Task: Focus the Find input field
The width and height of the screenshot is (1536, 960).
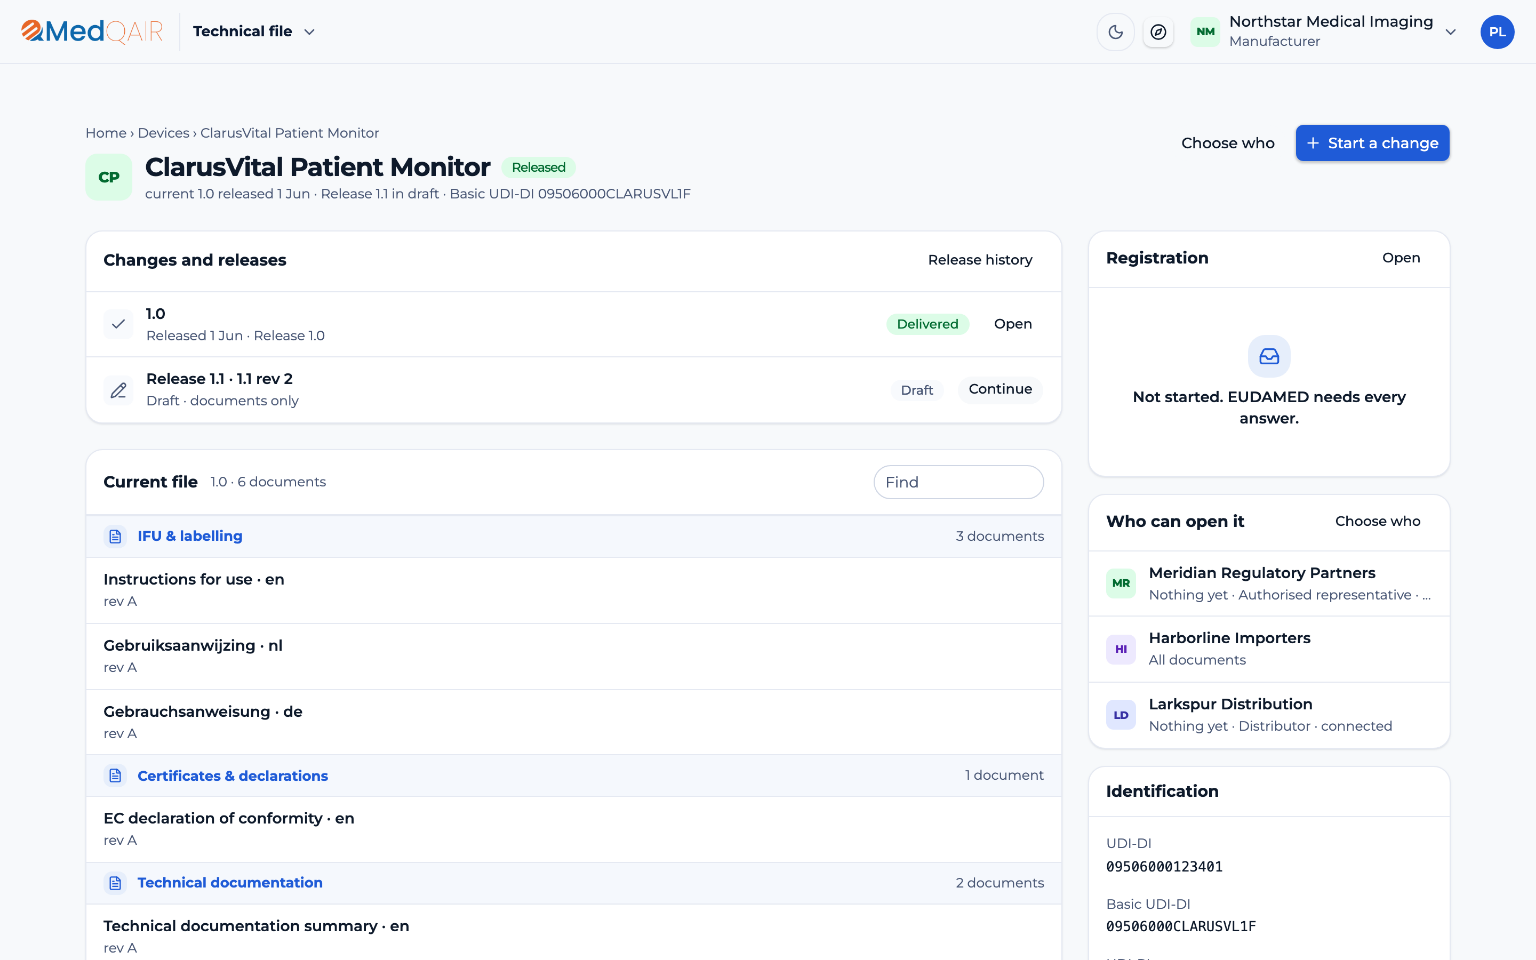Action: [x=958, y=482]
